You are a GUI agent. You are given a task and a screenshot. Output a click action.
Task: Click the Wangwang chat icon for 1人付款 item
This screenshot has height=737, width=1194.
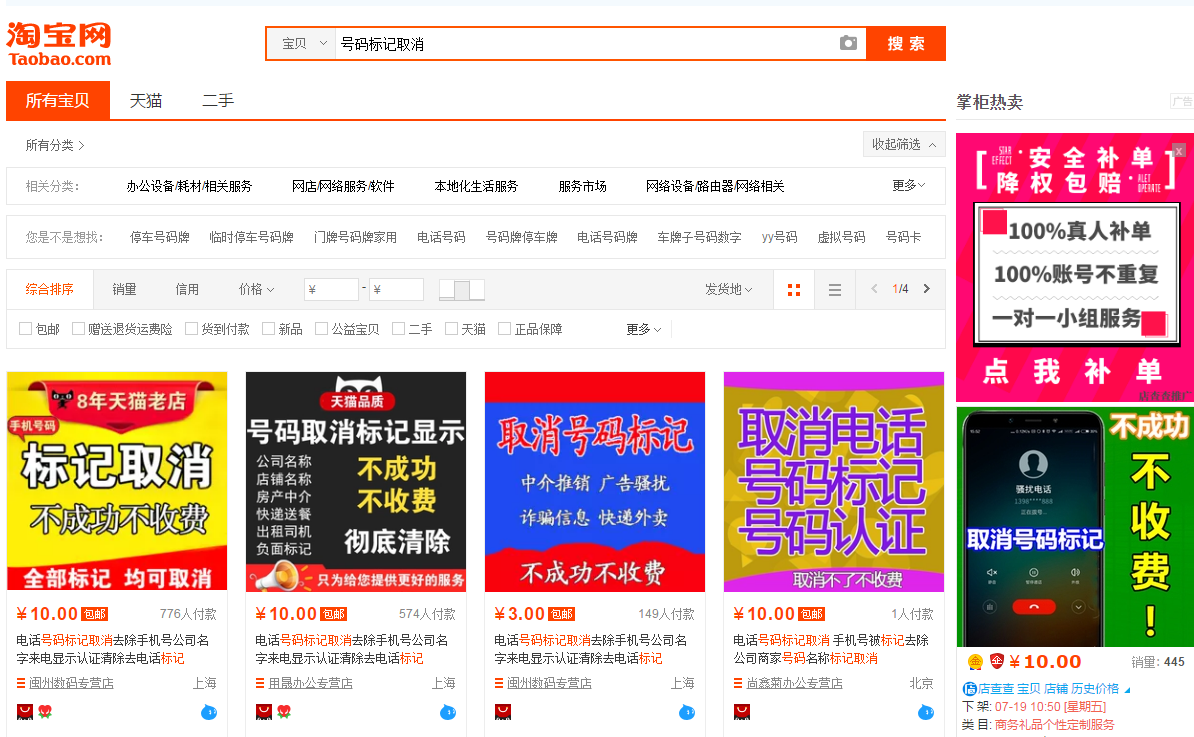click(926, 712)
